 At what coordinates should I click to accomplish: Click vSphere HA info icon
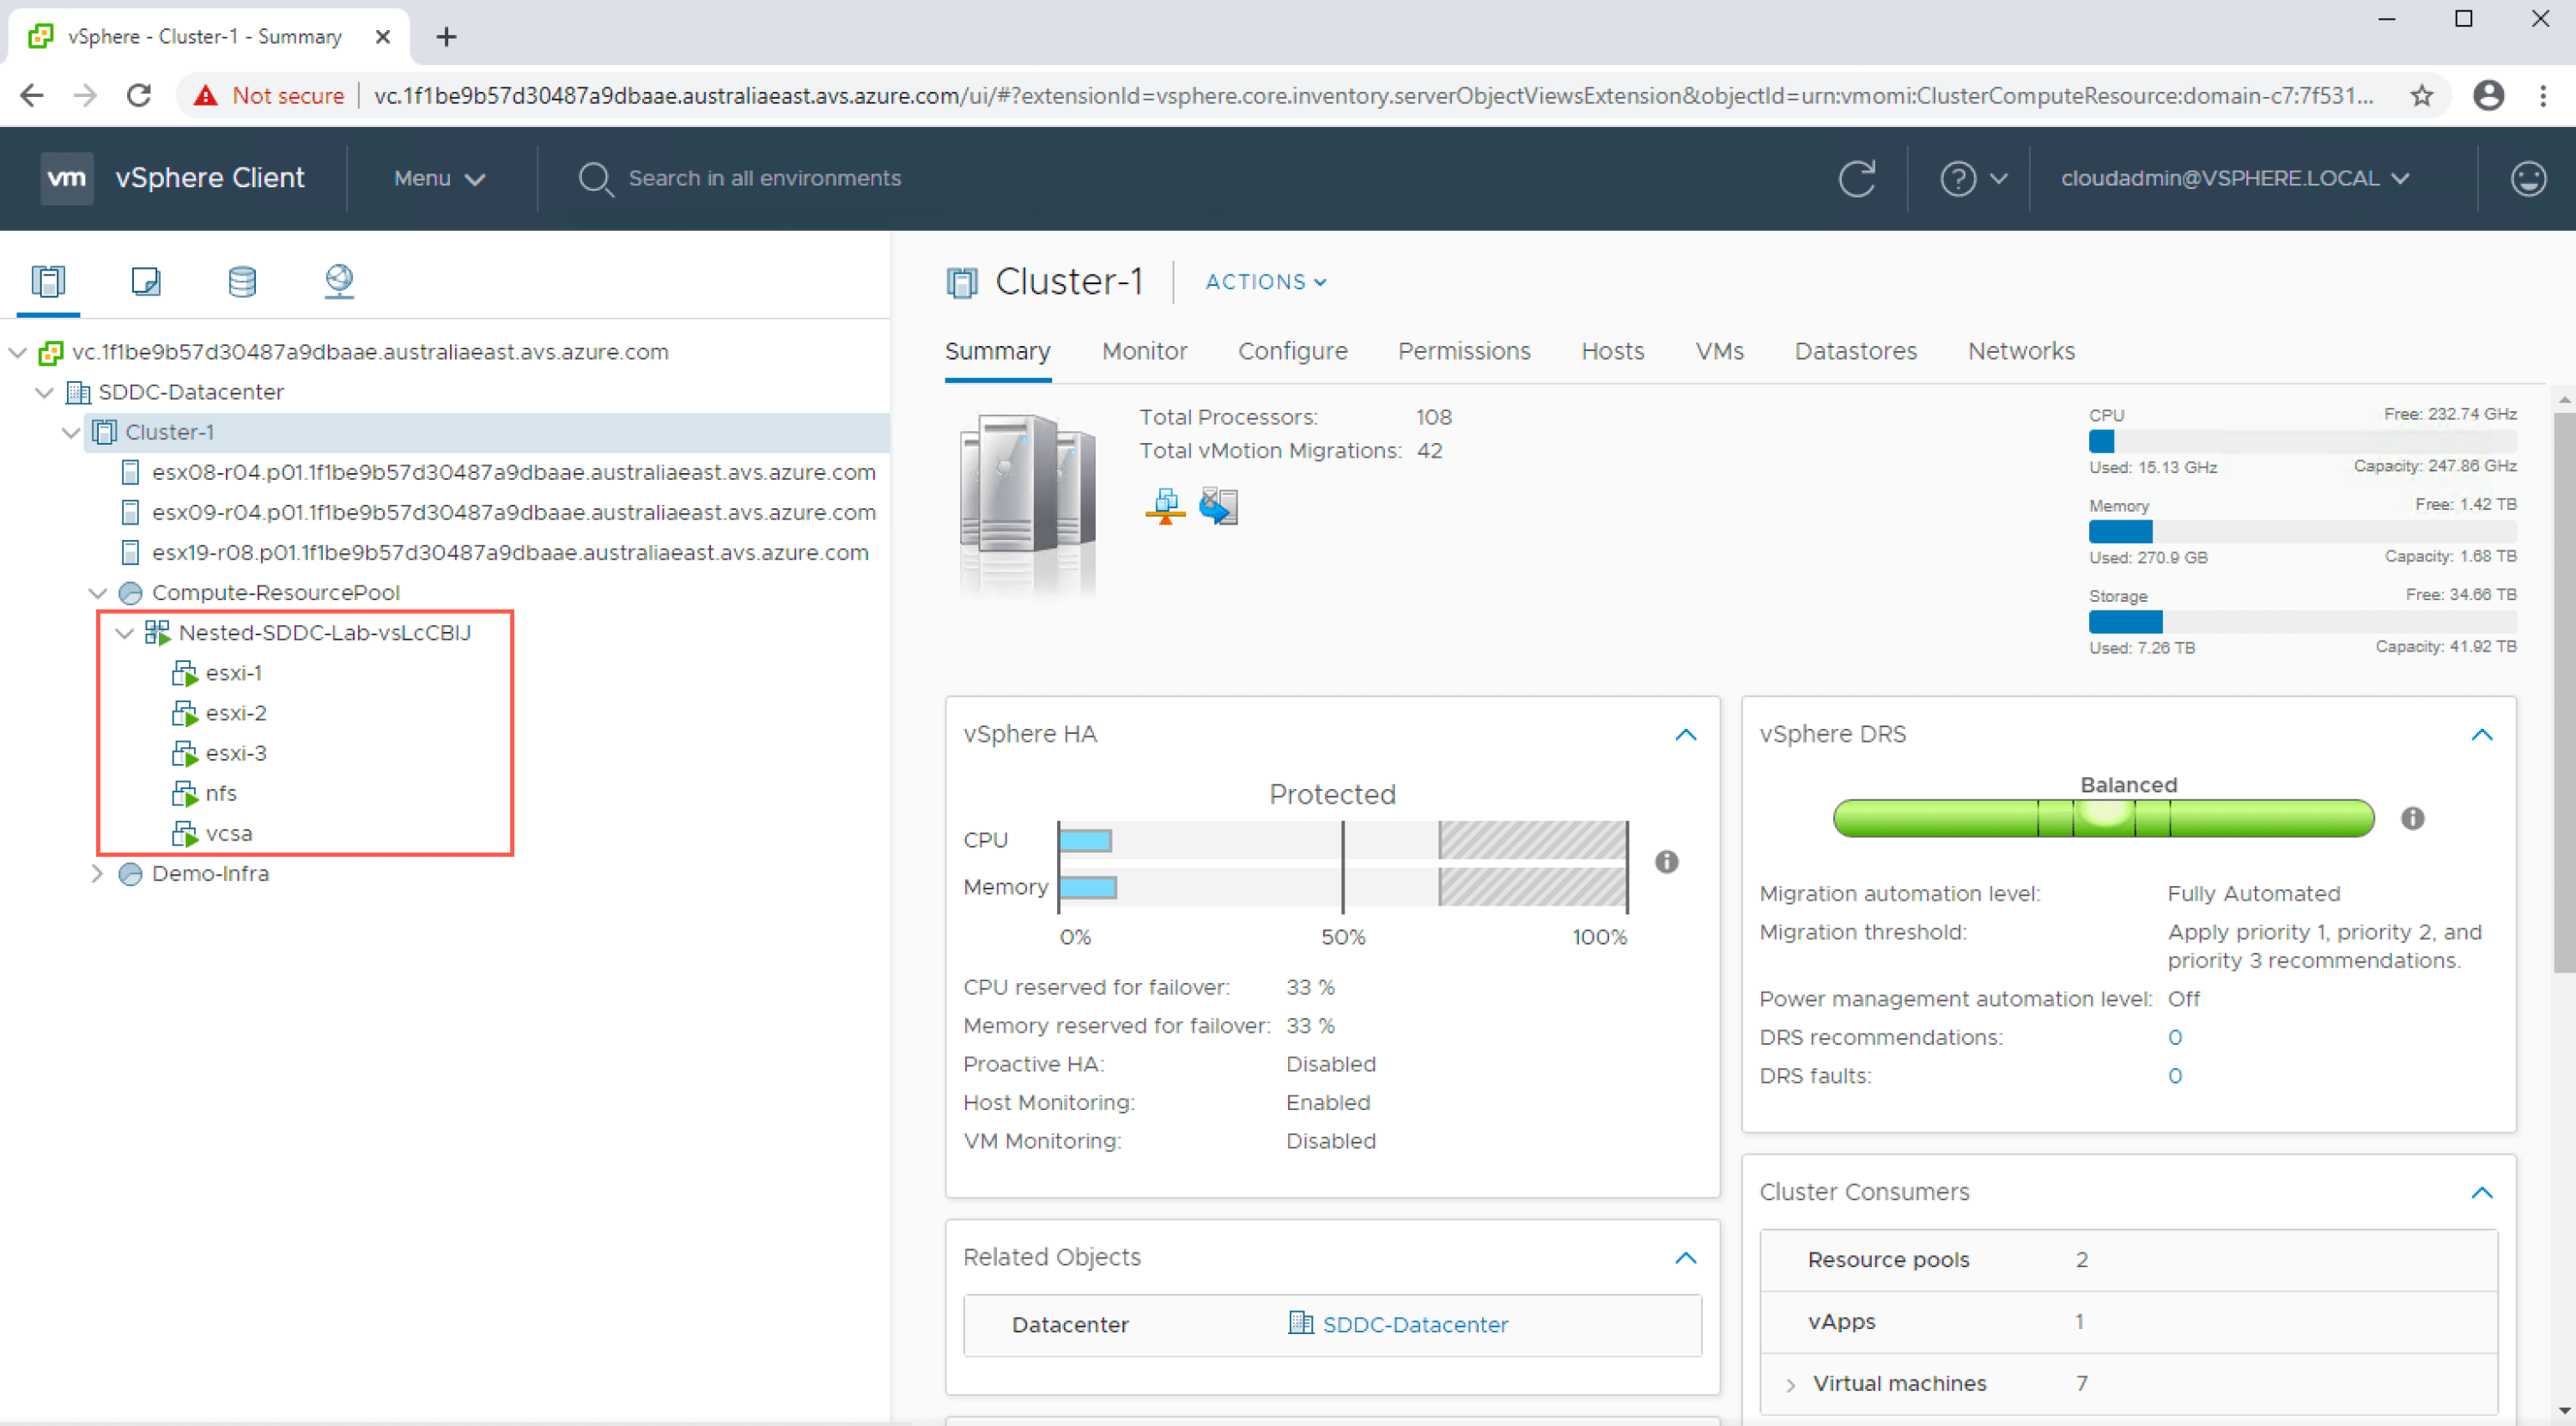click(x=1666, y=862)
